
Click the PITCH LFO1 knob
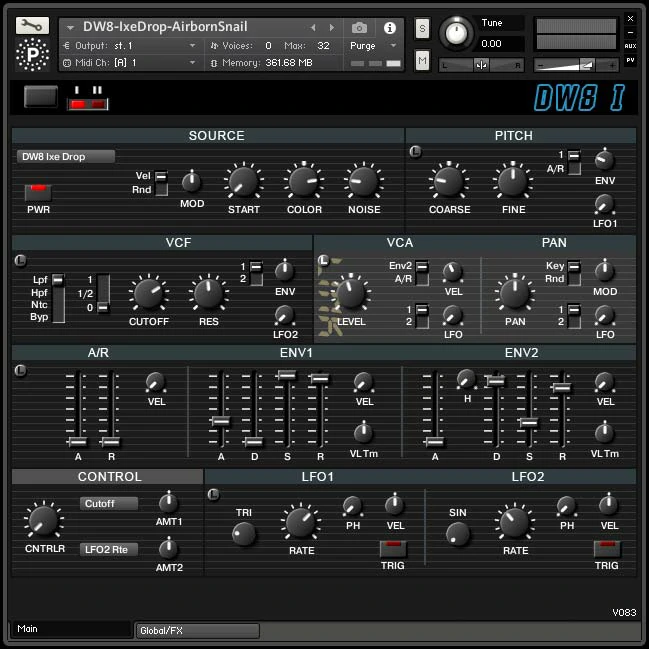tap(604, 204)
